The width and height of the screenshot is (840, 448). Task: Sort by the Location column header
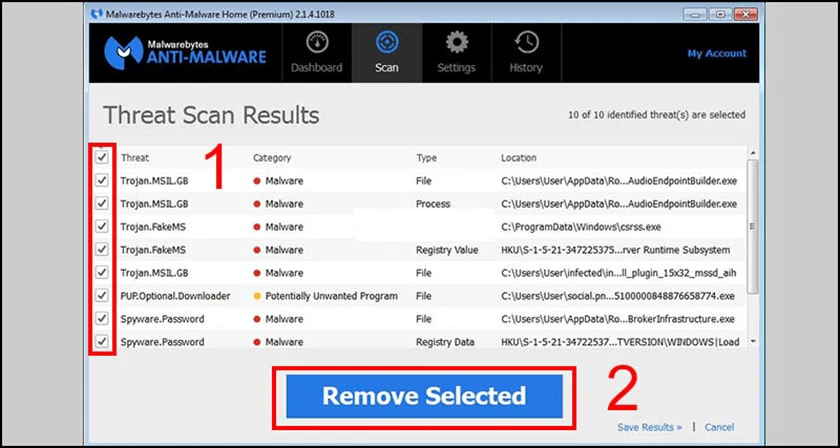coord(519,158)
